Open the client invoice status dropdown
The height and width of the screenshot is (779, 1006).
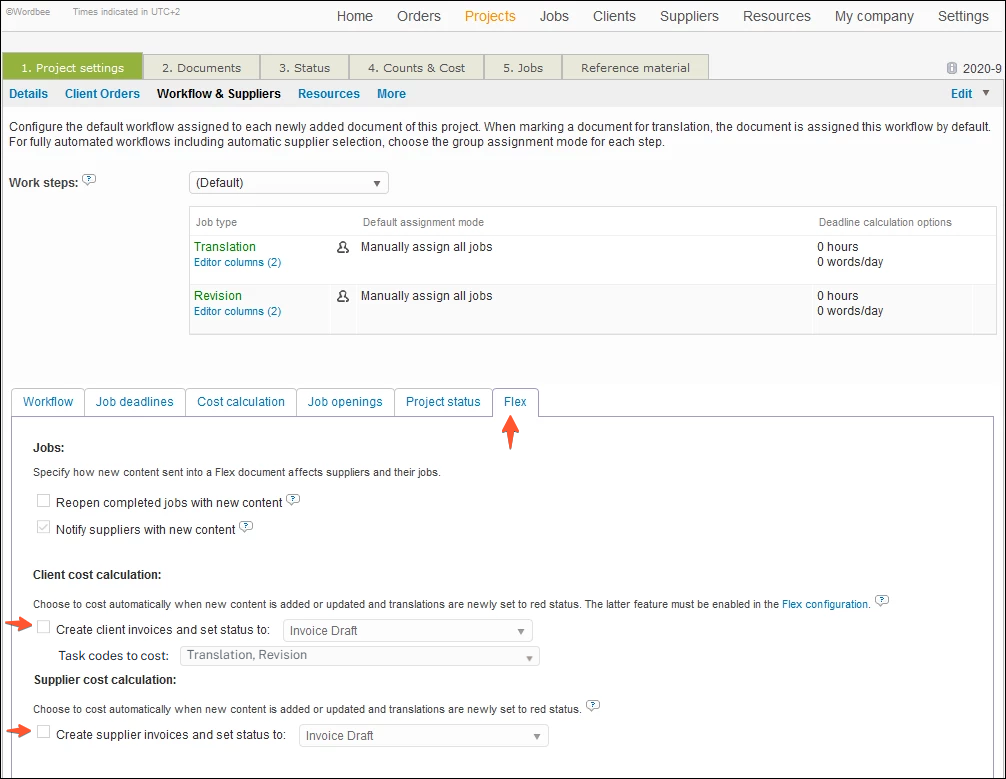point(408,631)
